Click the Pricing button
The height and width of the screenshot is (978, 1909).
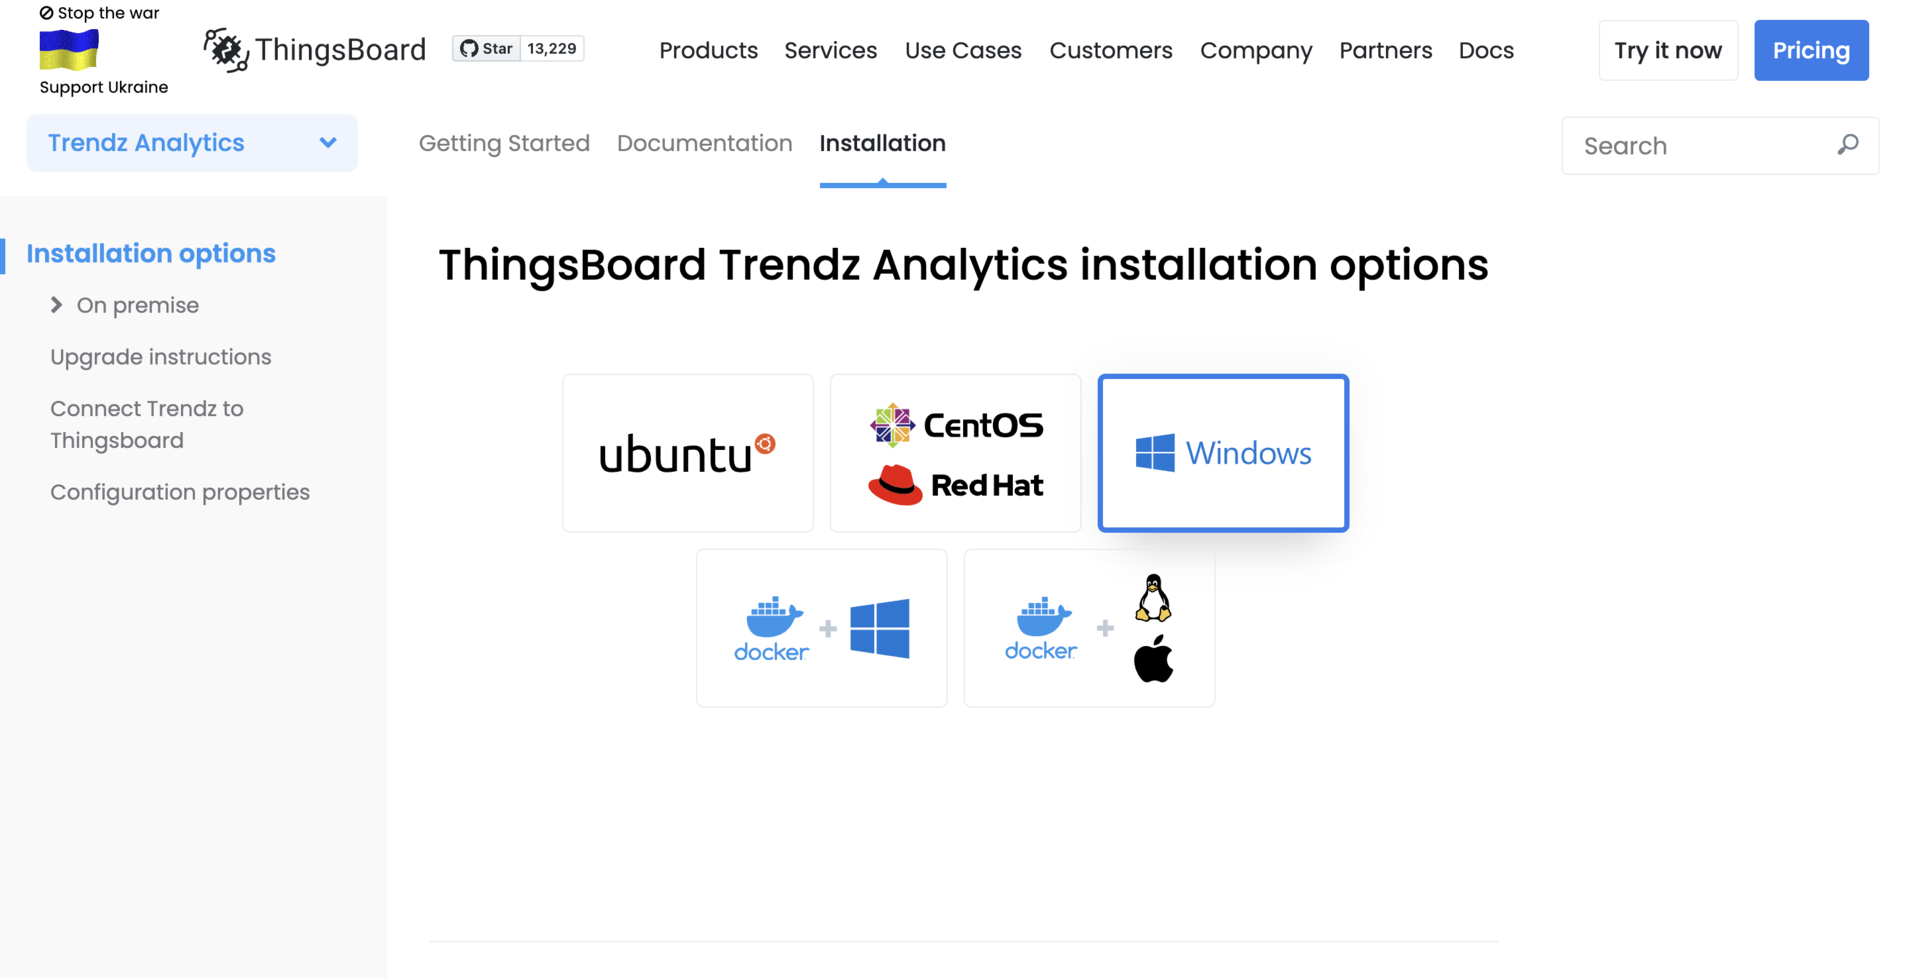tap(1811, 50)
